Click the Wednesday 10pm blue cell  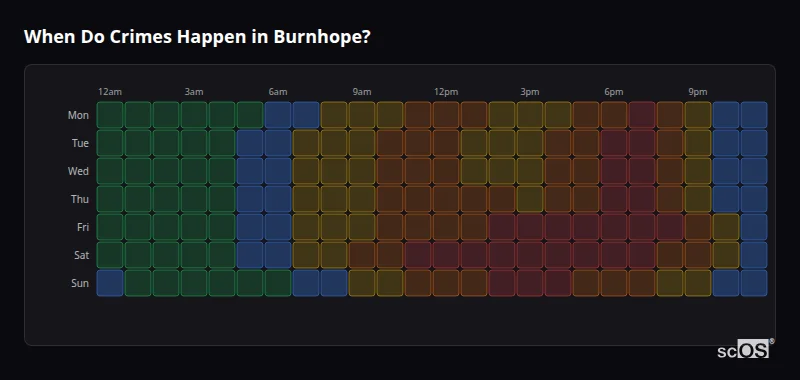pyautogui.click(x=726, y=171)
